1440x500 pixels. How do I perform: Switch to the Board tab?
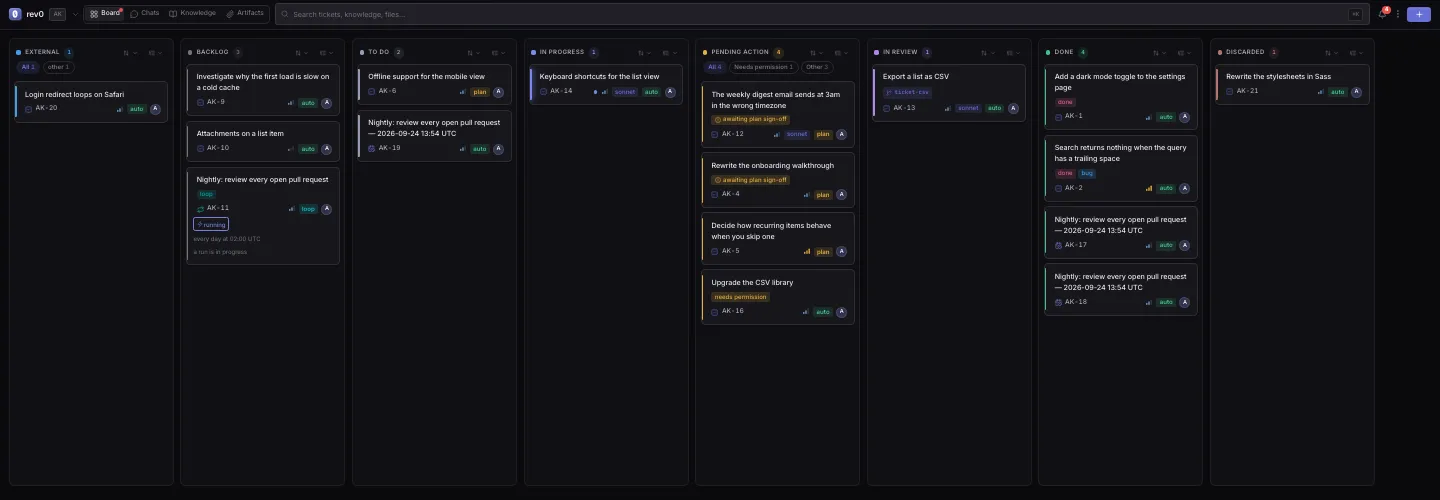tap(105, 14)
